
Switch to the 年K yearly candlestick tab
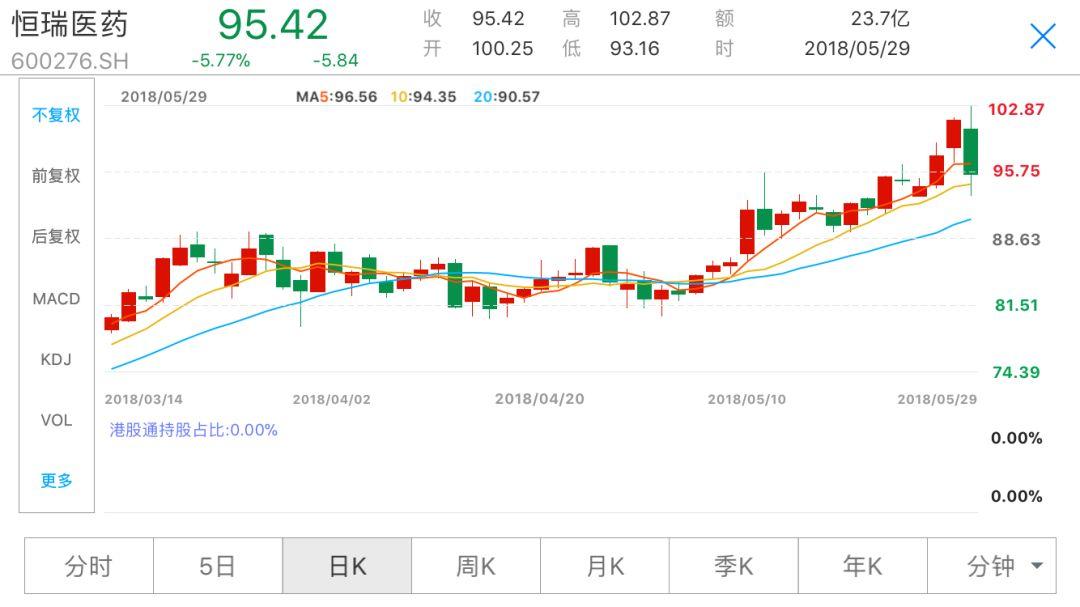[x=862, y=566]
